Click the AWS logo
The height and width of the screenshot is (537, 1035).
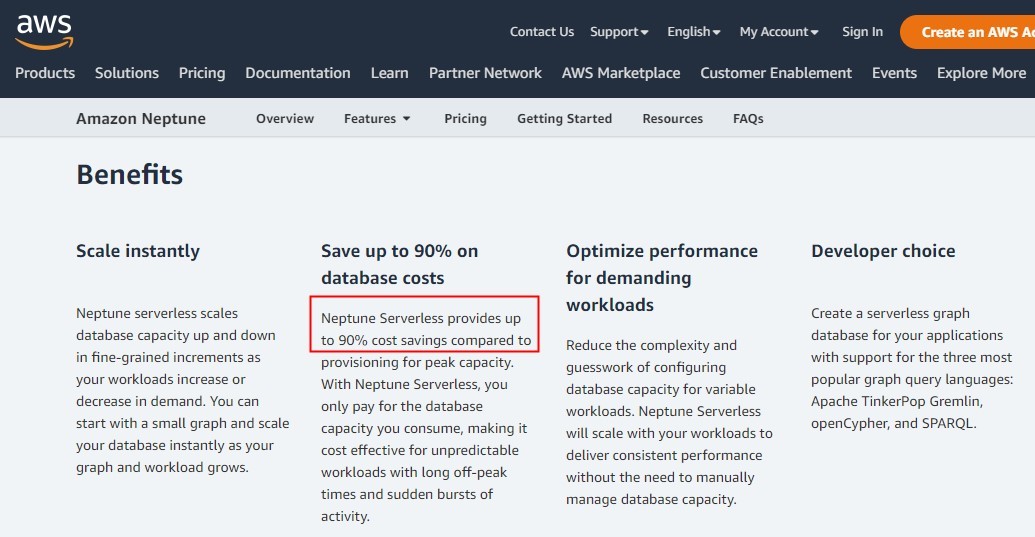pyautogui.click(x=44, y=31)
